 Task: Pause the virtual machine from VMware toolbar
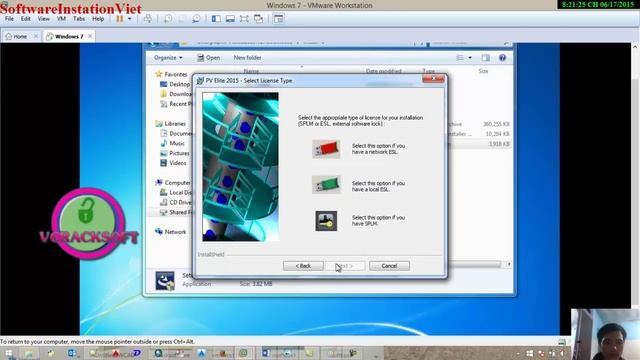(120, 19)
